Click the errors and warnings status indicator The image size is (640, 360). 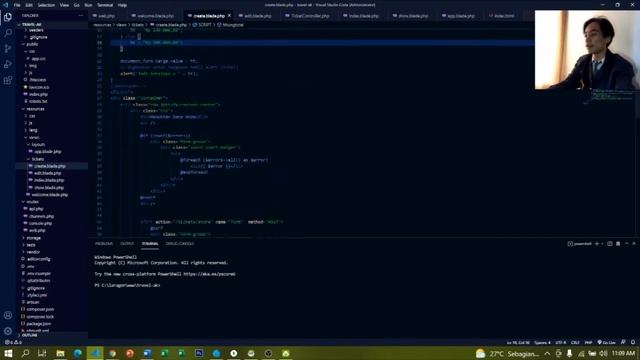pyautogui.click(x=13, y=342)
